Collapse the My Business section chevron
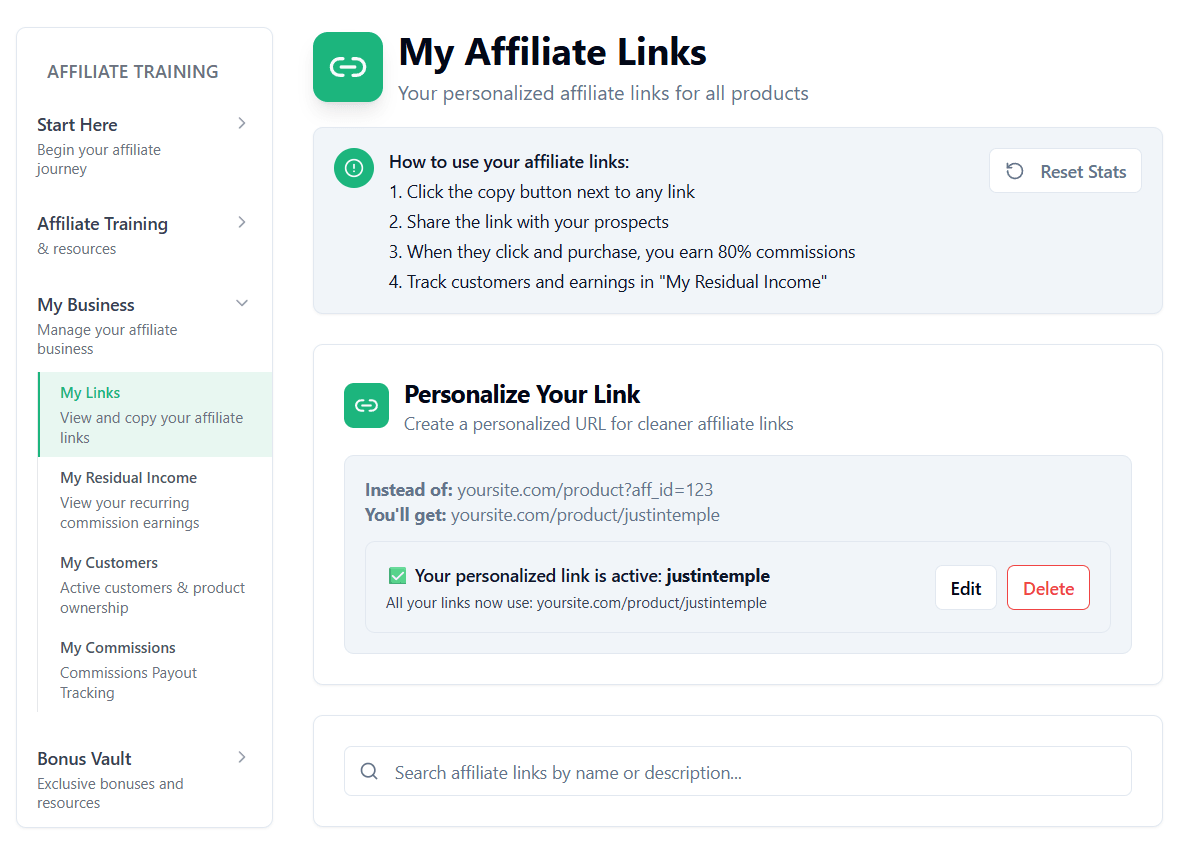 241,303
